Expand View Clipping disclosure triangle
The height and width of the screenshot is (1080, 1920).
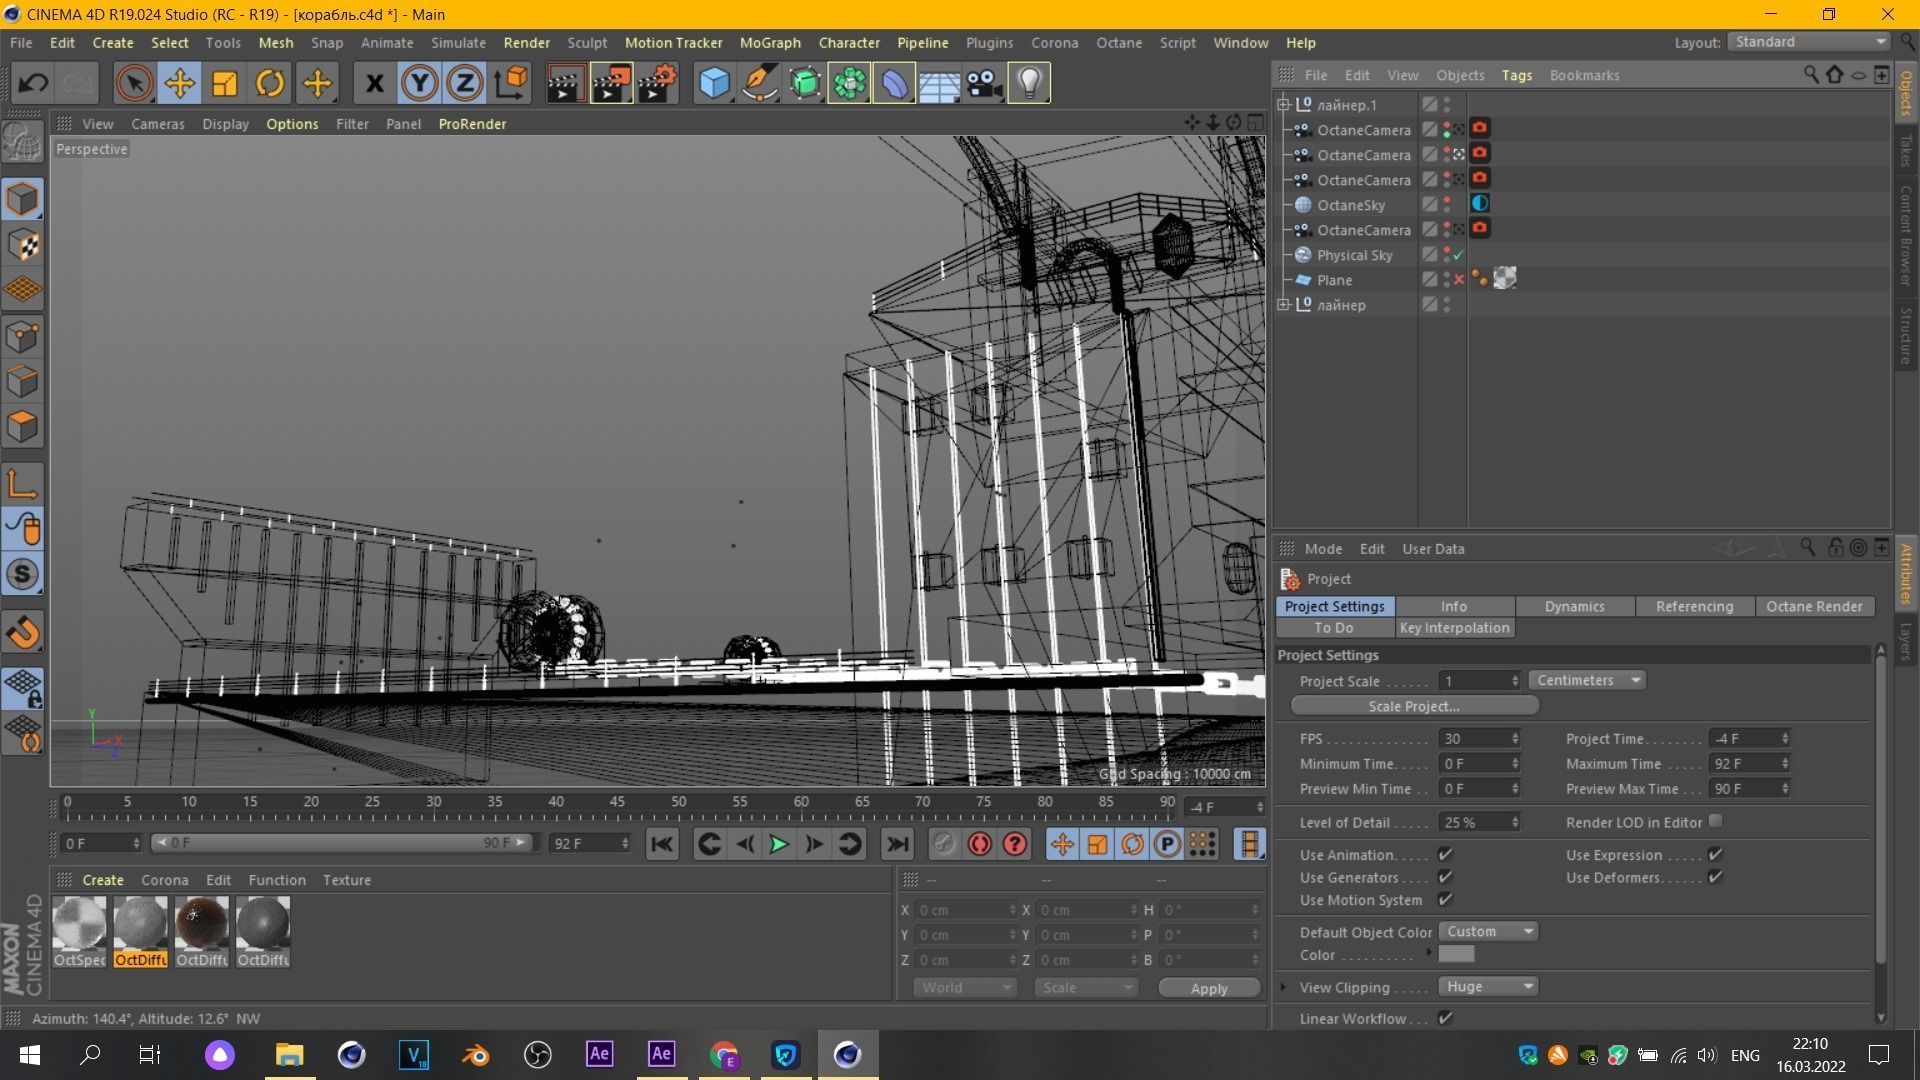1284,987
